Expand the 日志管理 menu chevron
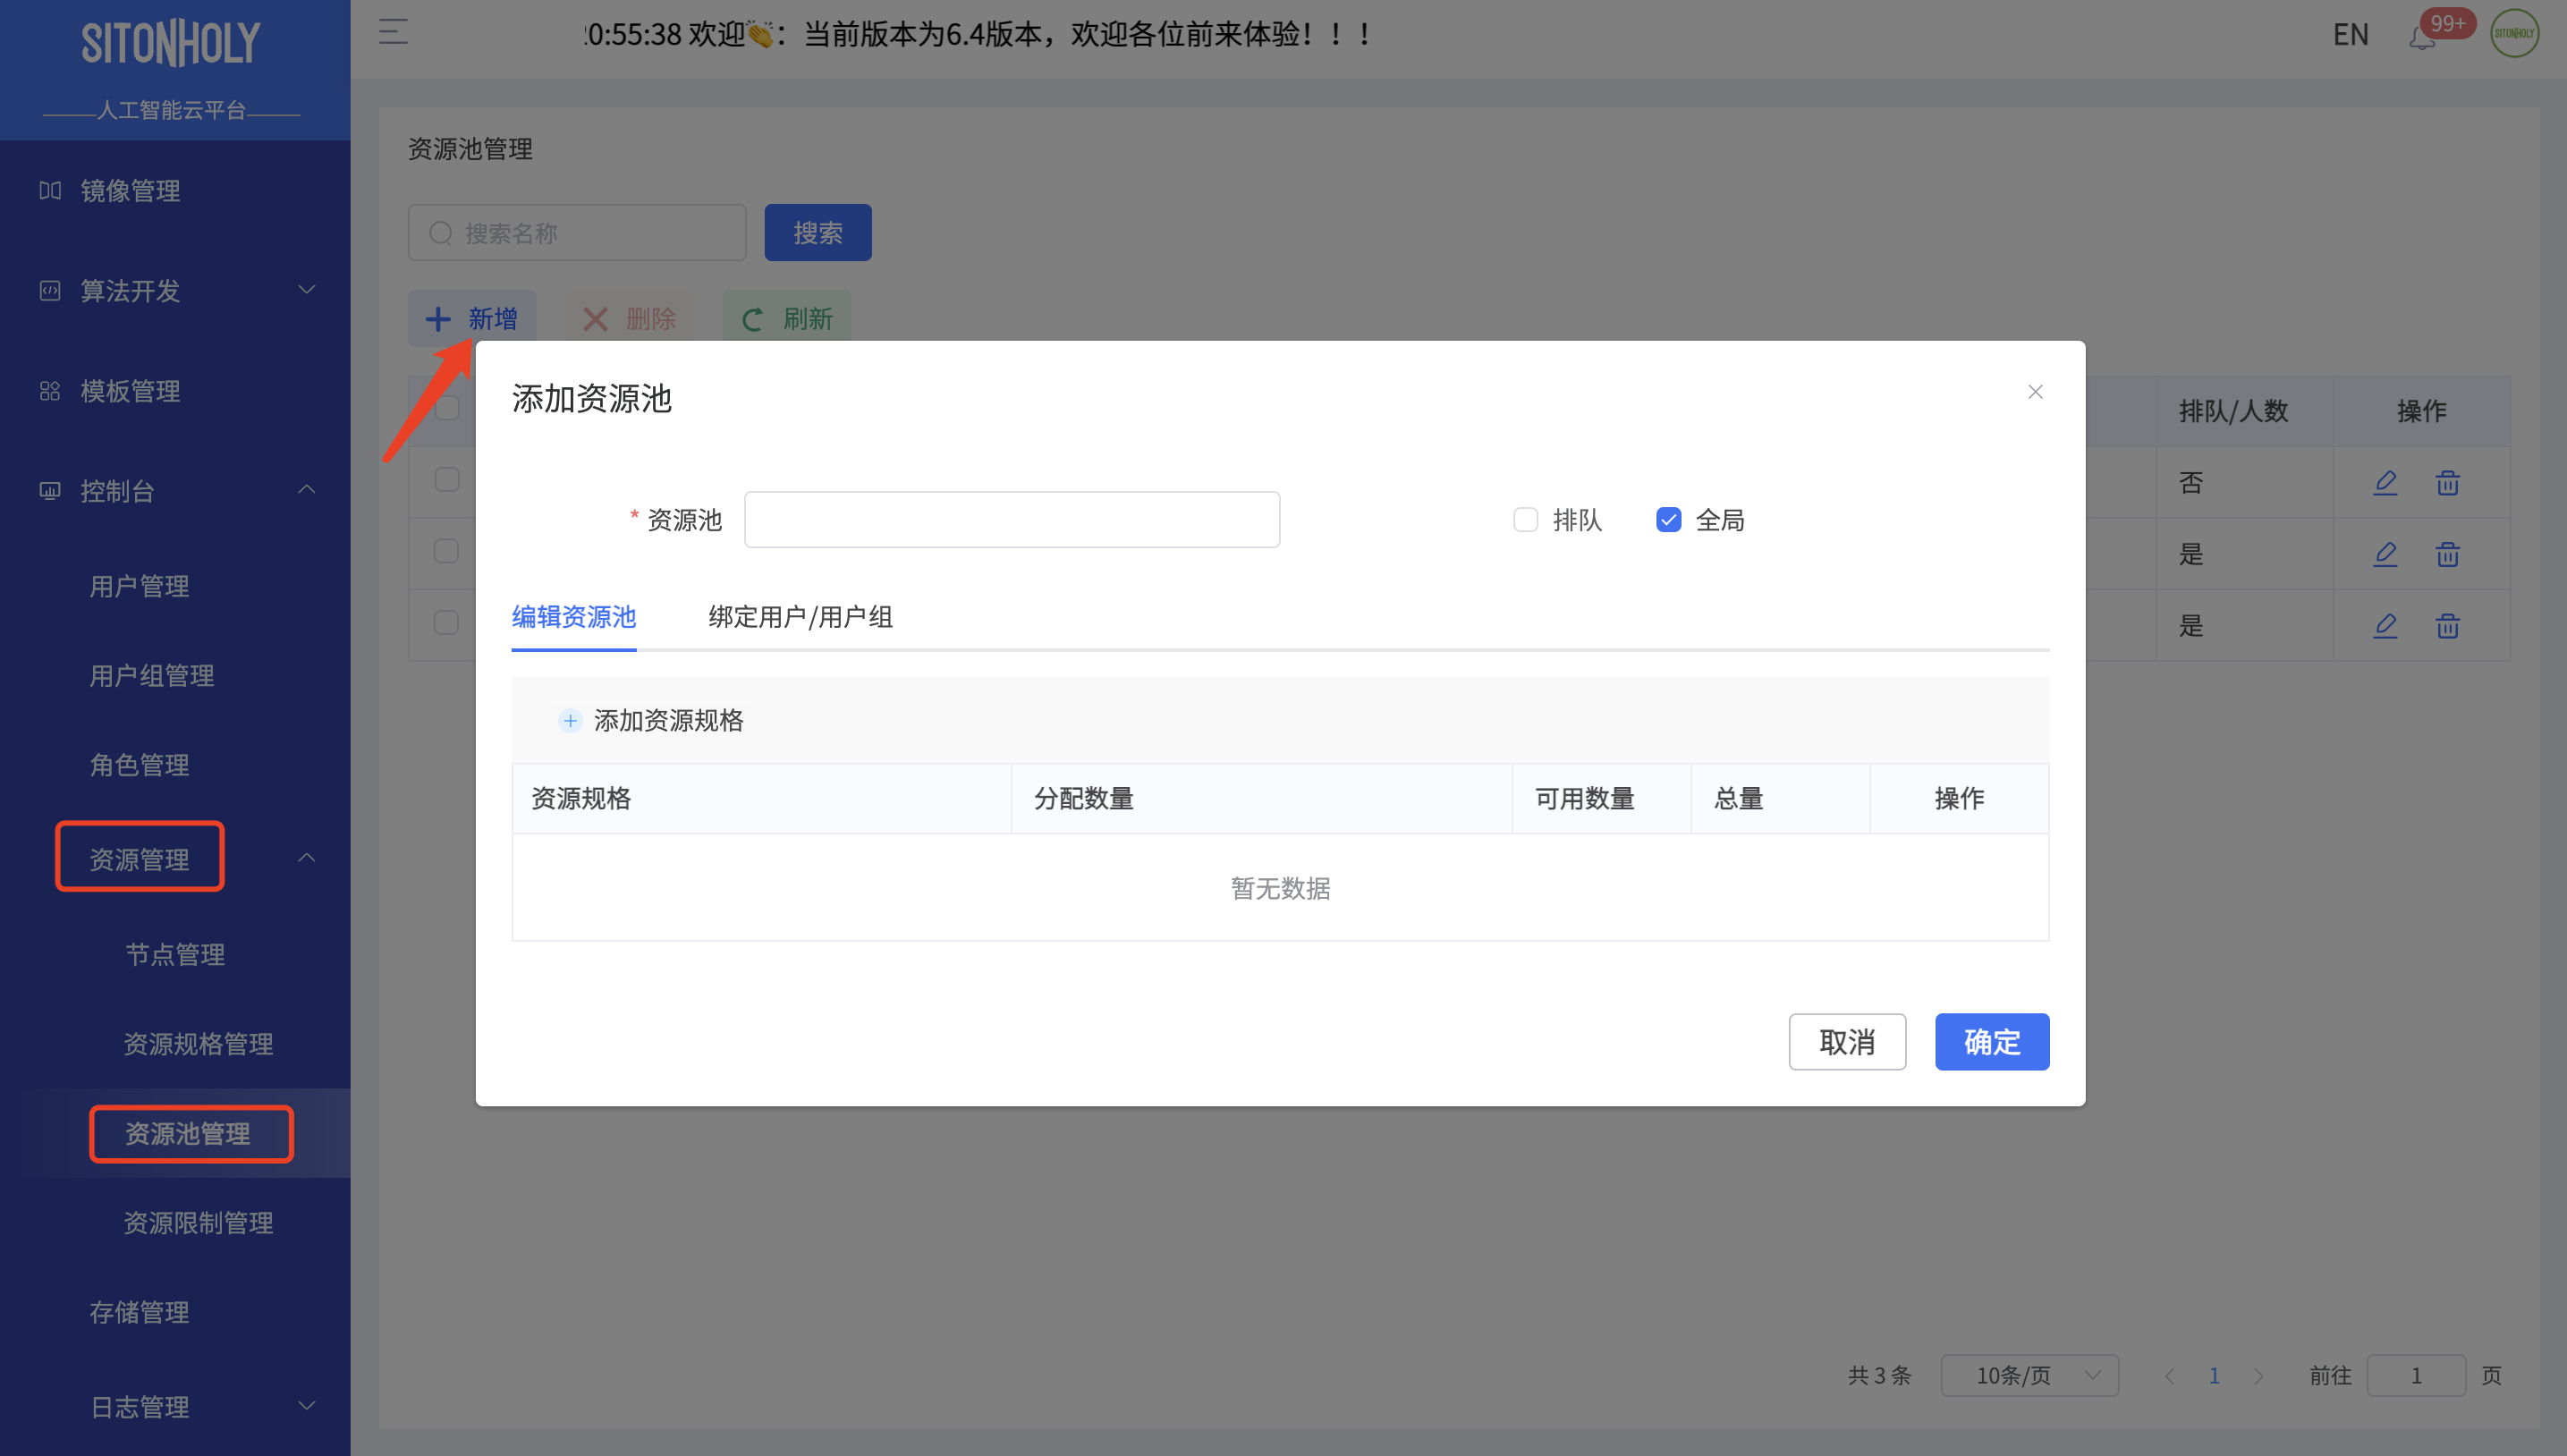 coord(307,1406)
